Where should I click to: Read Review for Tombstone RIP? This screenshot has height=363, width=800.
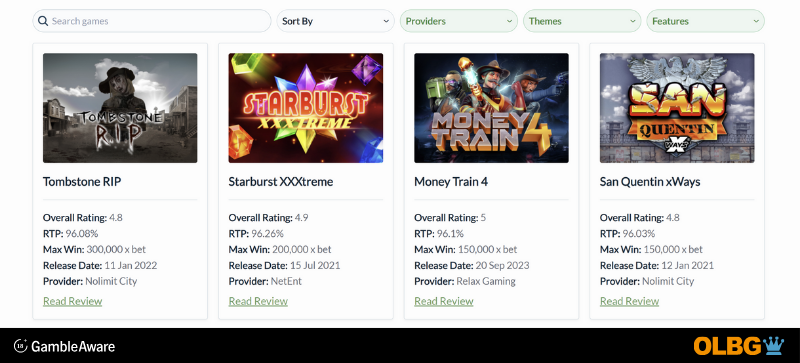(72, 301)
